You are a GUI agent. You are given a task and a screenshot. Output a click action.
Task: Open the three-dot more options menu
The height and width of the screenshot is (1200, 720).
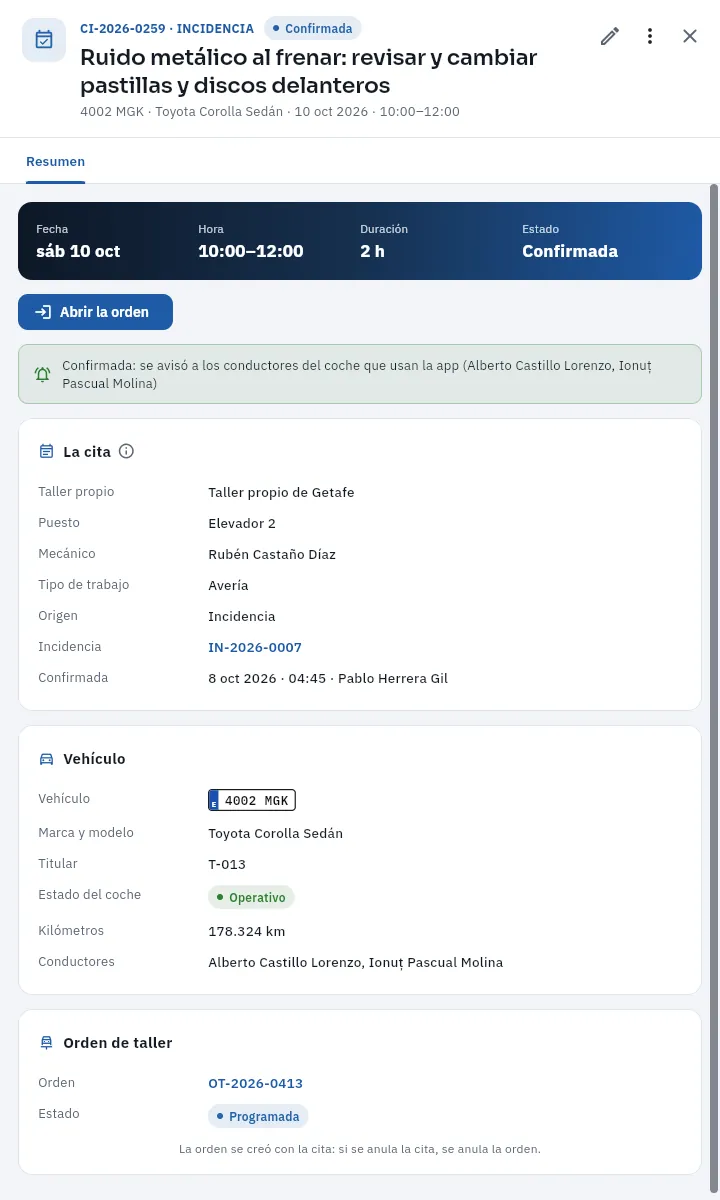point(650,36)
